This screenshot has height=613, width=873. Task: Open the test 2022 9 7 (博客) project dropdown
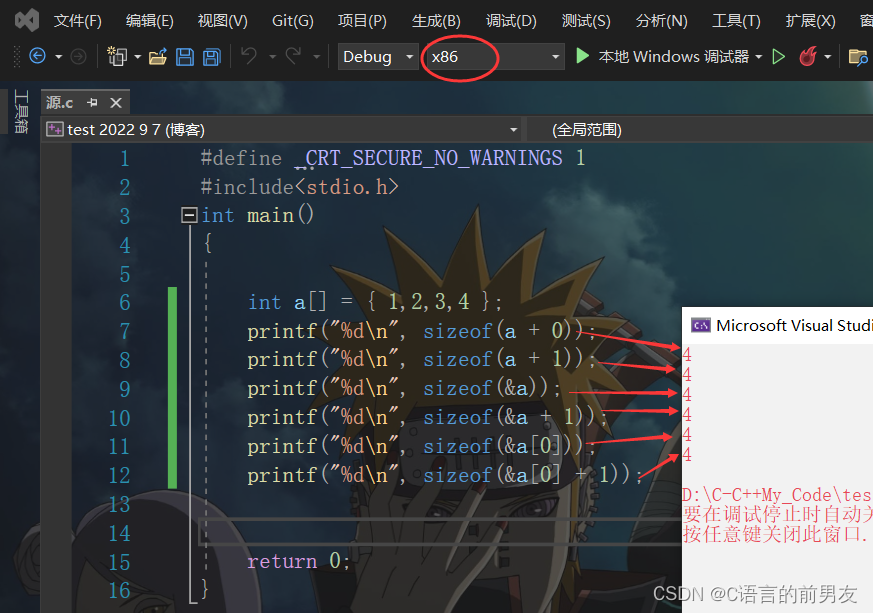[282, 130]
